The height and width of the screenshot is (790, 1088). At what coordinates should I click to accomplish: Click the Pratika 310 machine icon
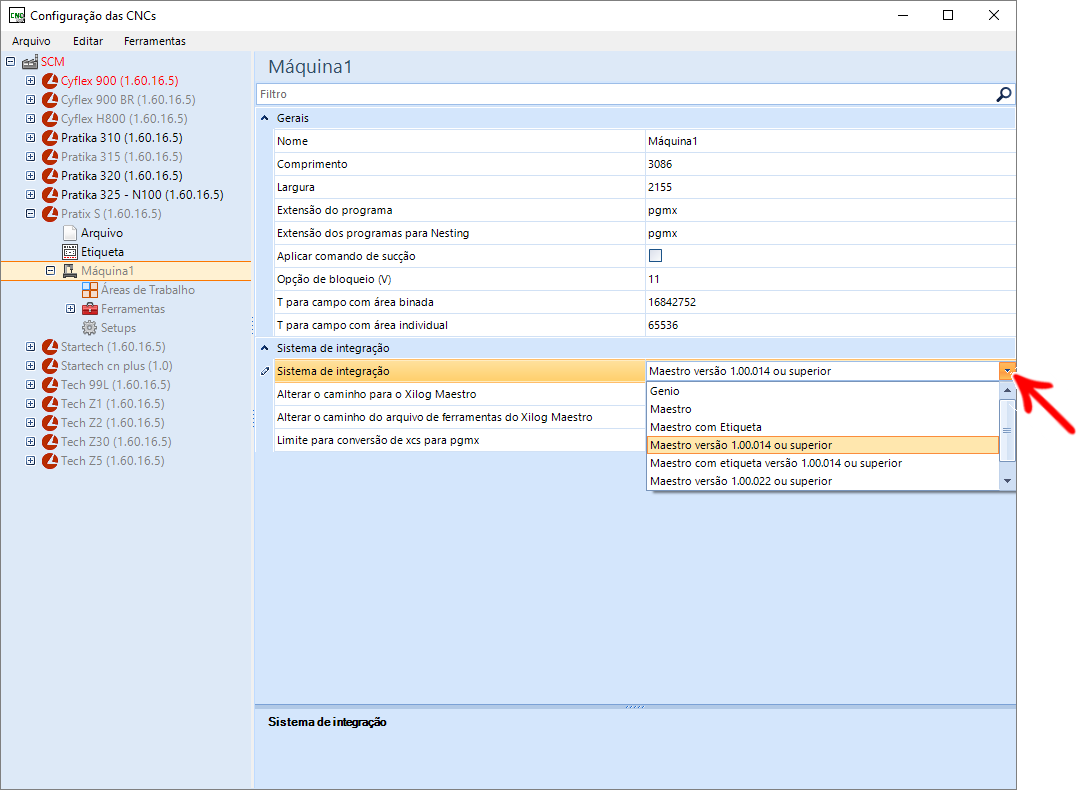[x=50, y=138]
